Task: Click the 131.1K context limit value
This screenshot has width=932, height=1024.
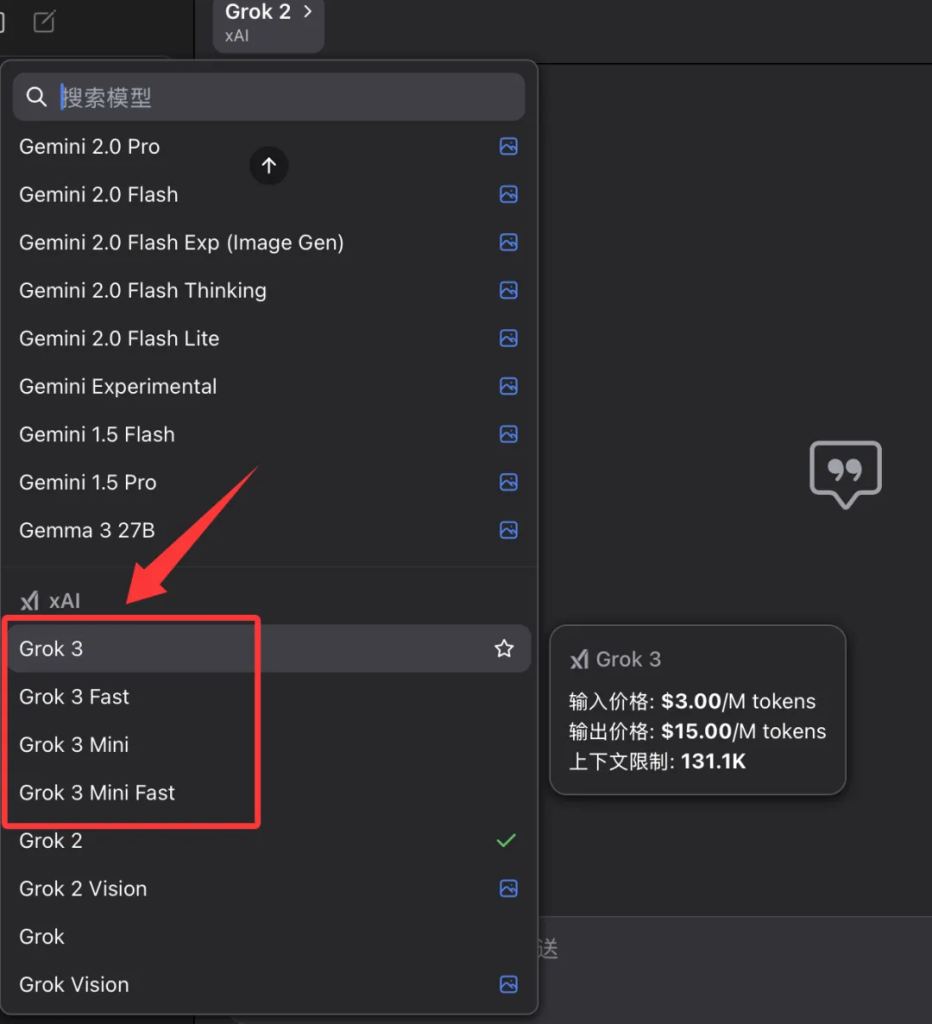Action: (713, 761)
